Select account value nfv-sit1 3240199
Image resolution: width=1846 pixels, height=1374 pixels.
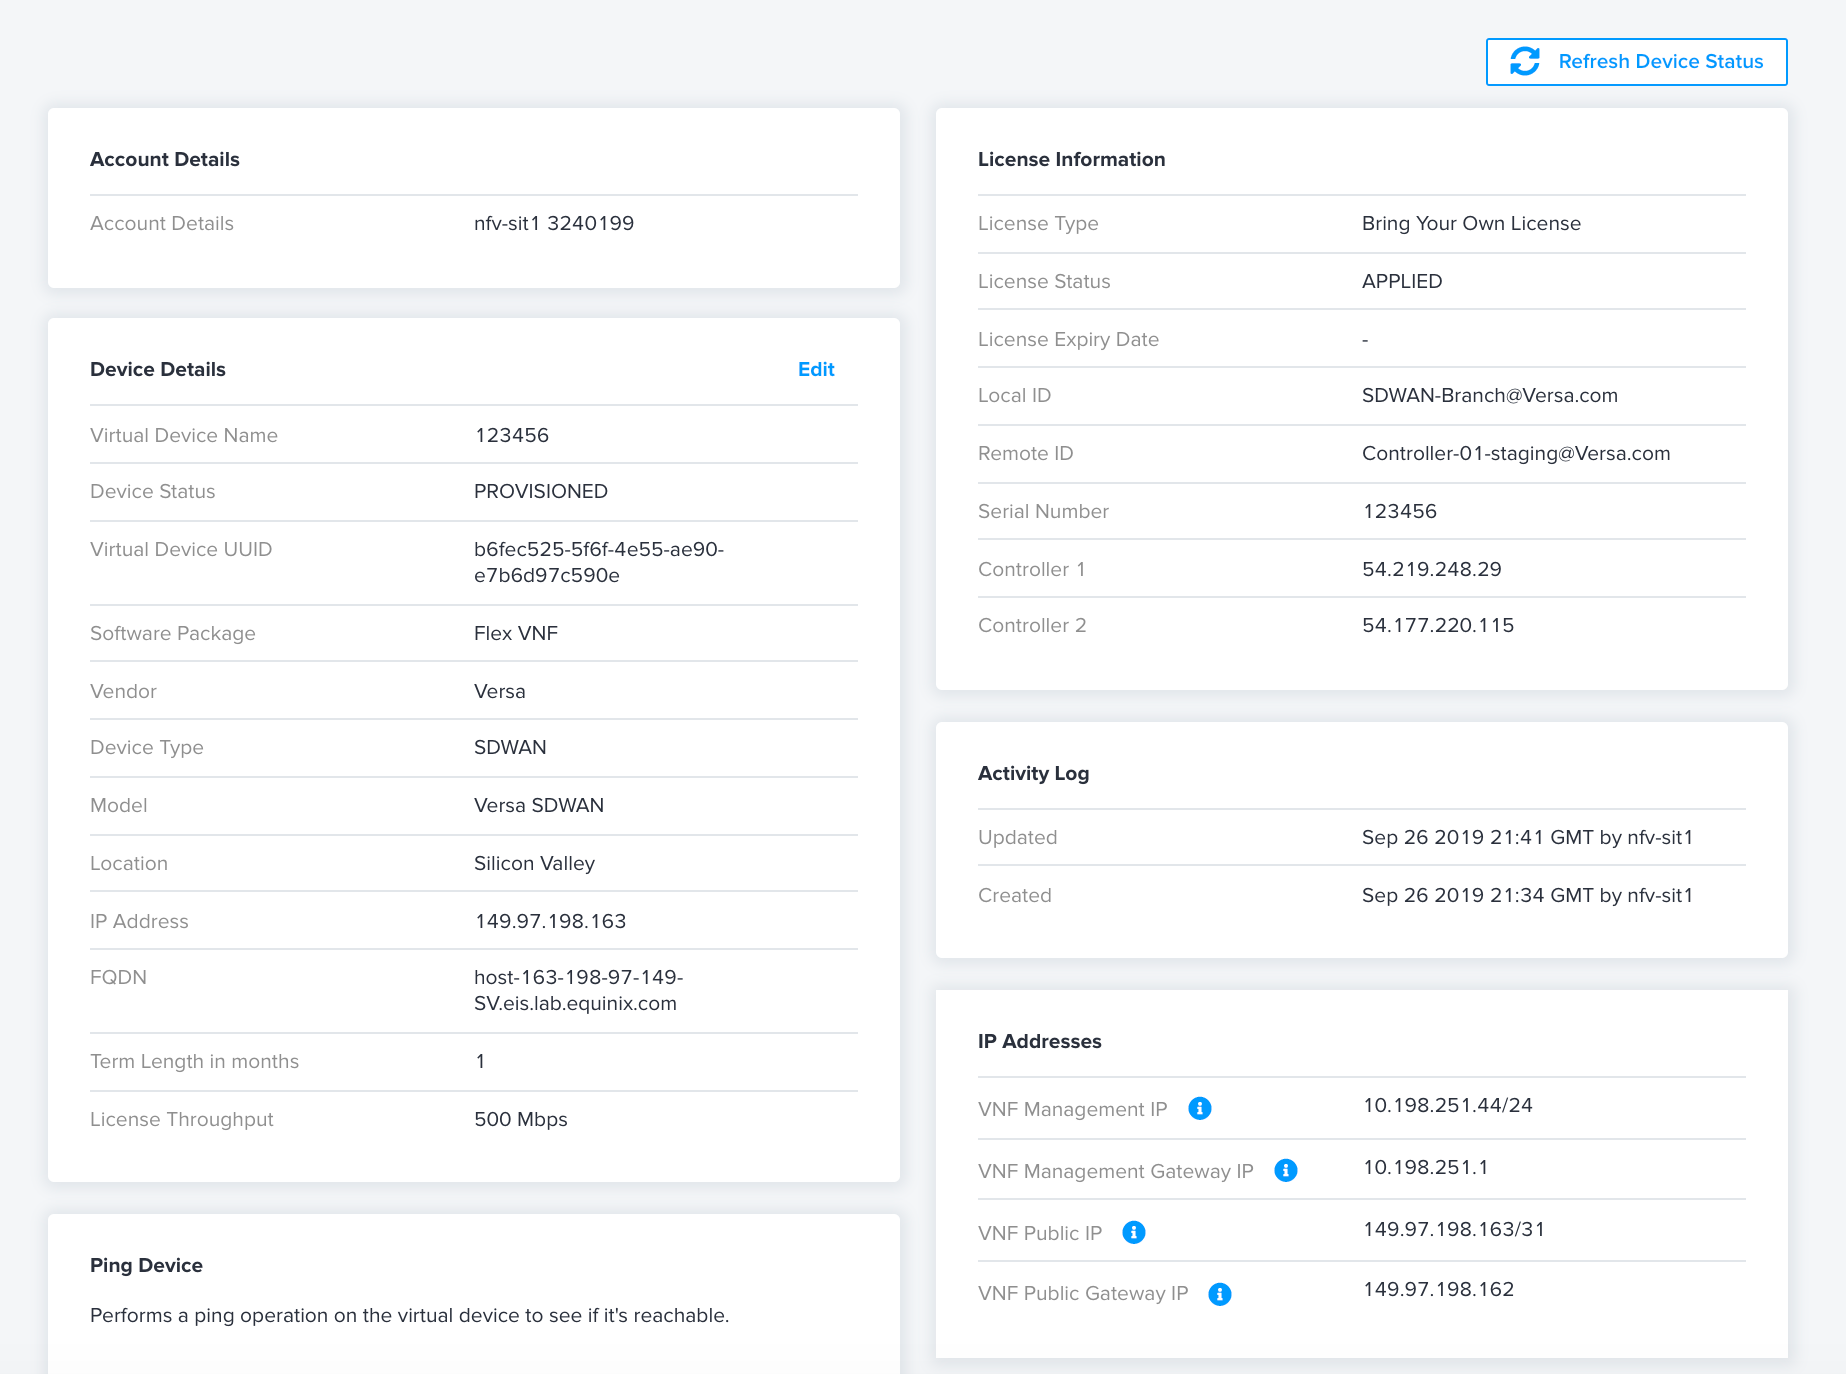pyautogui.click(x=554, y=223)
